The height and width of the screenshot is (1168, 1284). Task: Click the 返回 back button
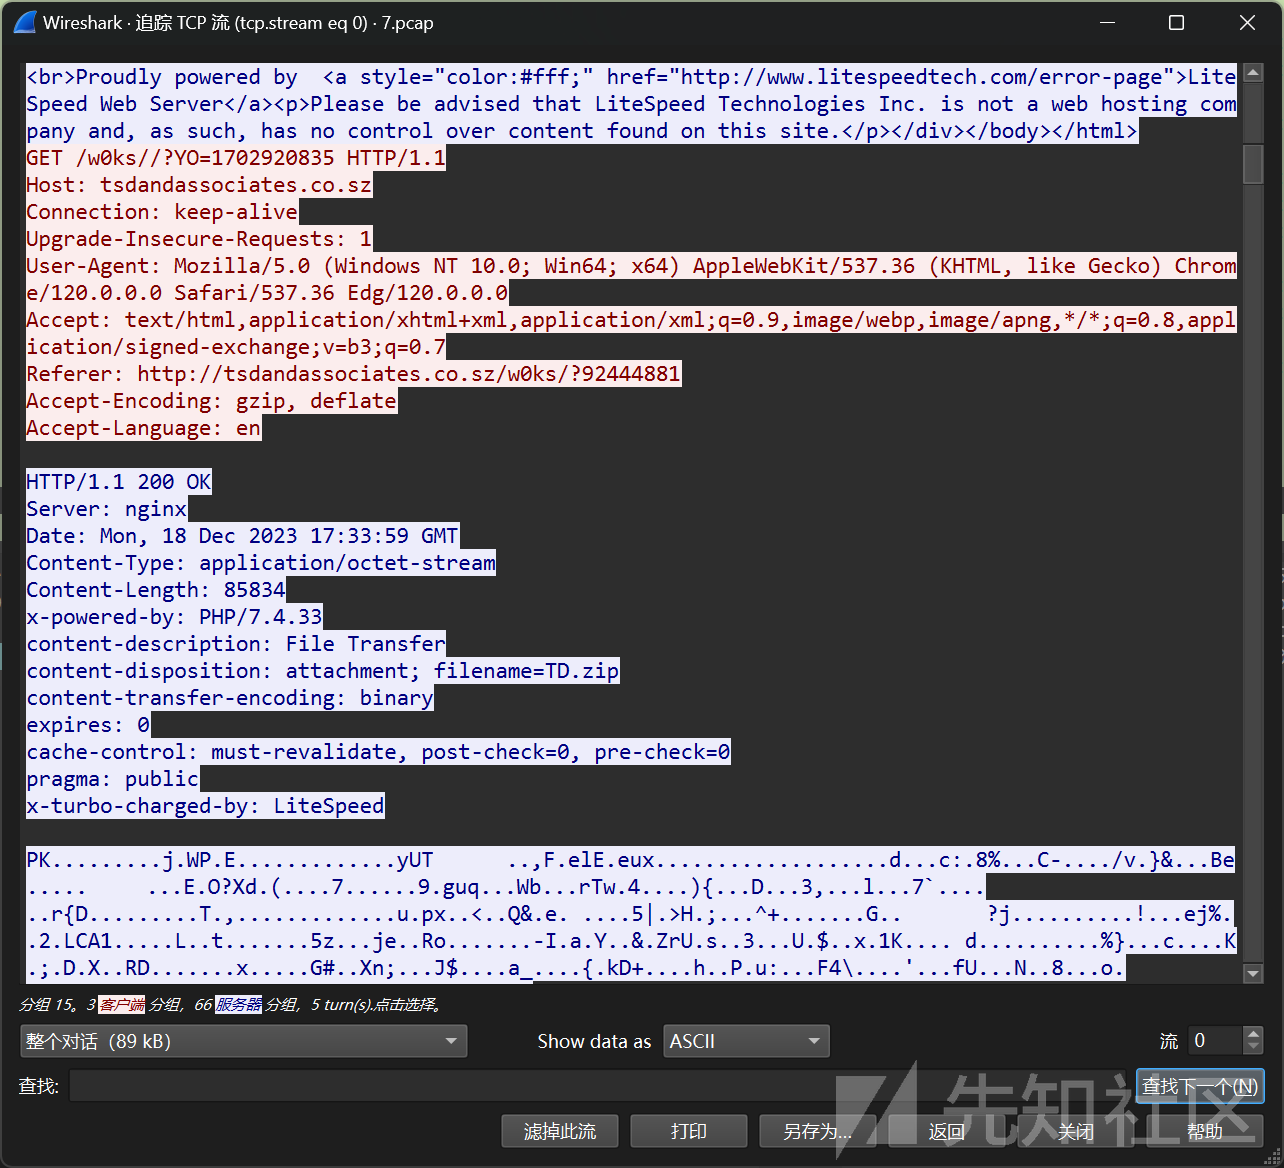click(947, 1131)
